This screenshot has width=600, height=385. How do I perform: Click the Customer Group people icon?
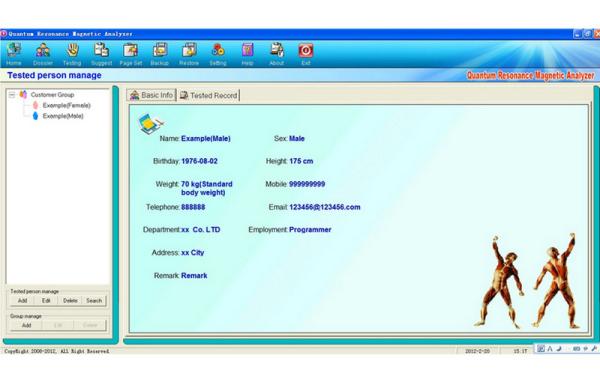(23, 94)
